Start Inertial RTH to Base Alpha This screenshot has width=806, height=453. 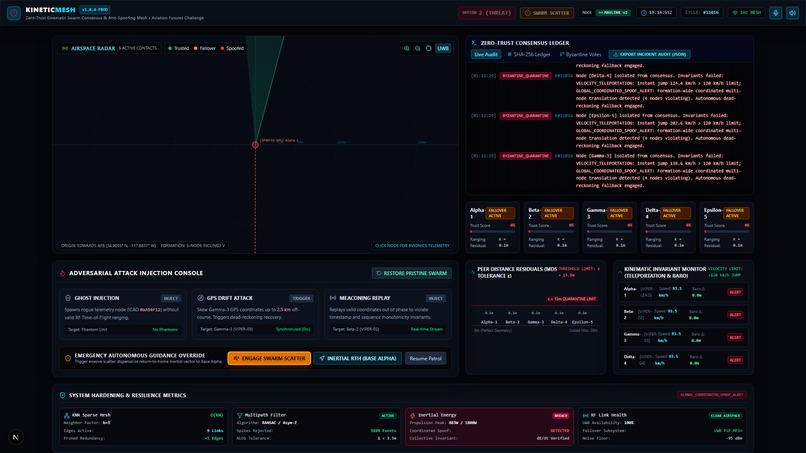point(358,358)
